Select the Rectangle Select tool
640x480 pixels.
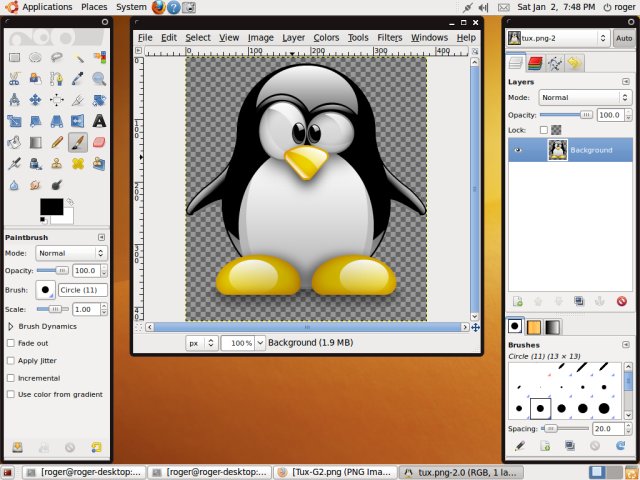[15, 58]
